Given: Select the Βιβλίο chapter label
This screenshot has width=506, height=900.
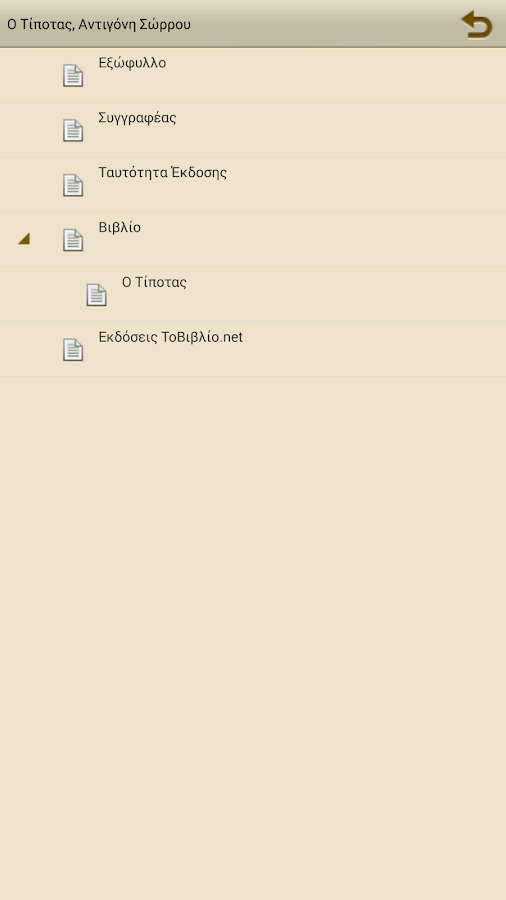Looking at the screenshot, I should pos(119,227).
